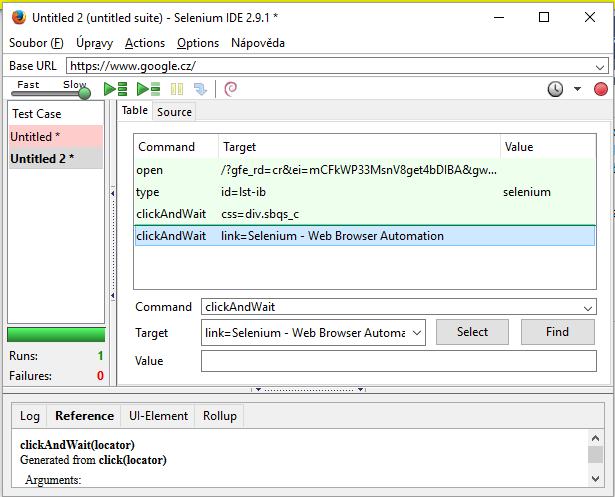
Task: Click the Target column header
Action: 359,147
